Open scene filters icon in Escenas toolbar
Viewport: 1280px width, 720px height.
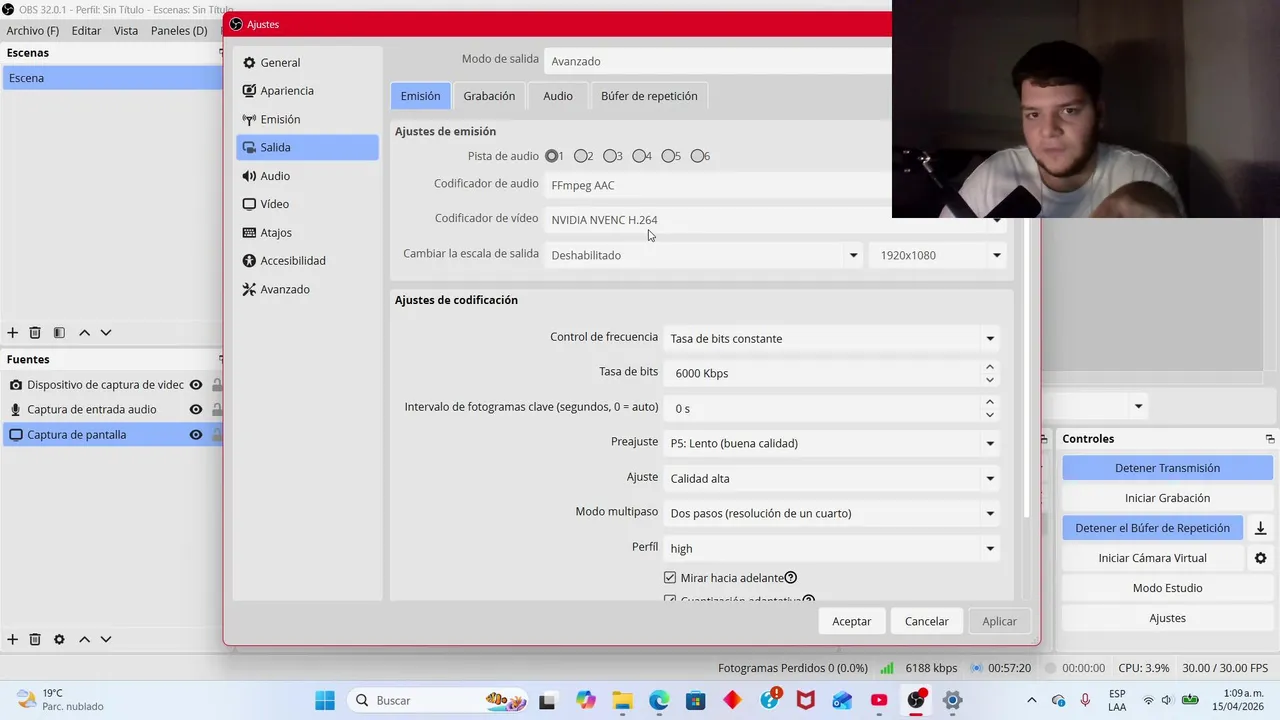[59, 332]
